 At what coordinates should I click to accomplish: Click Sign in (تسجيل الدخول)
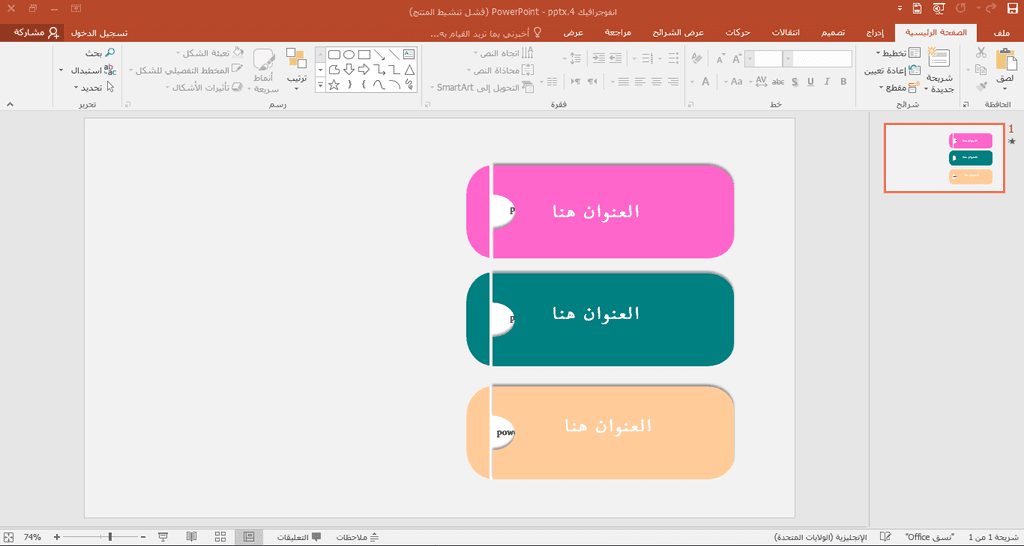tap(99, 33)
